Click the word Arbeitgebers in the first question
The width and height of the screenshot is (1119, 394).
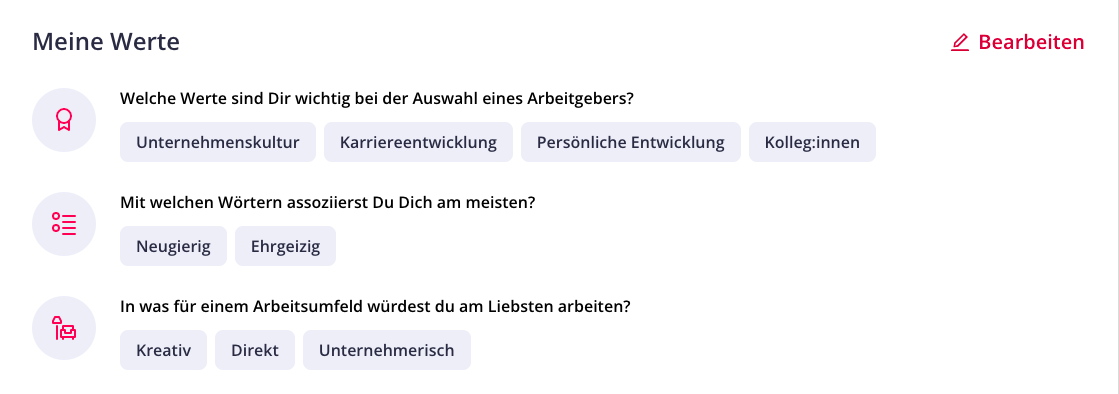coord(580,98)
